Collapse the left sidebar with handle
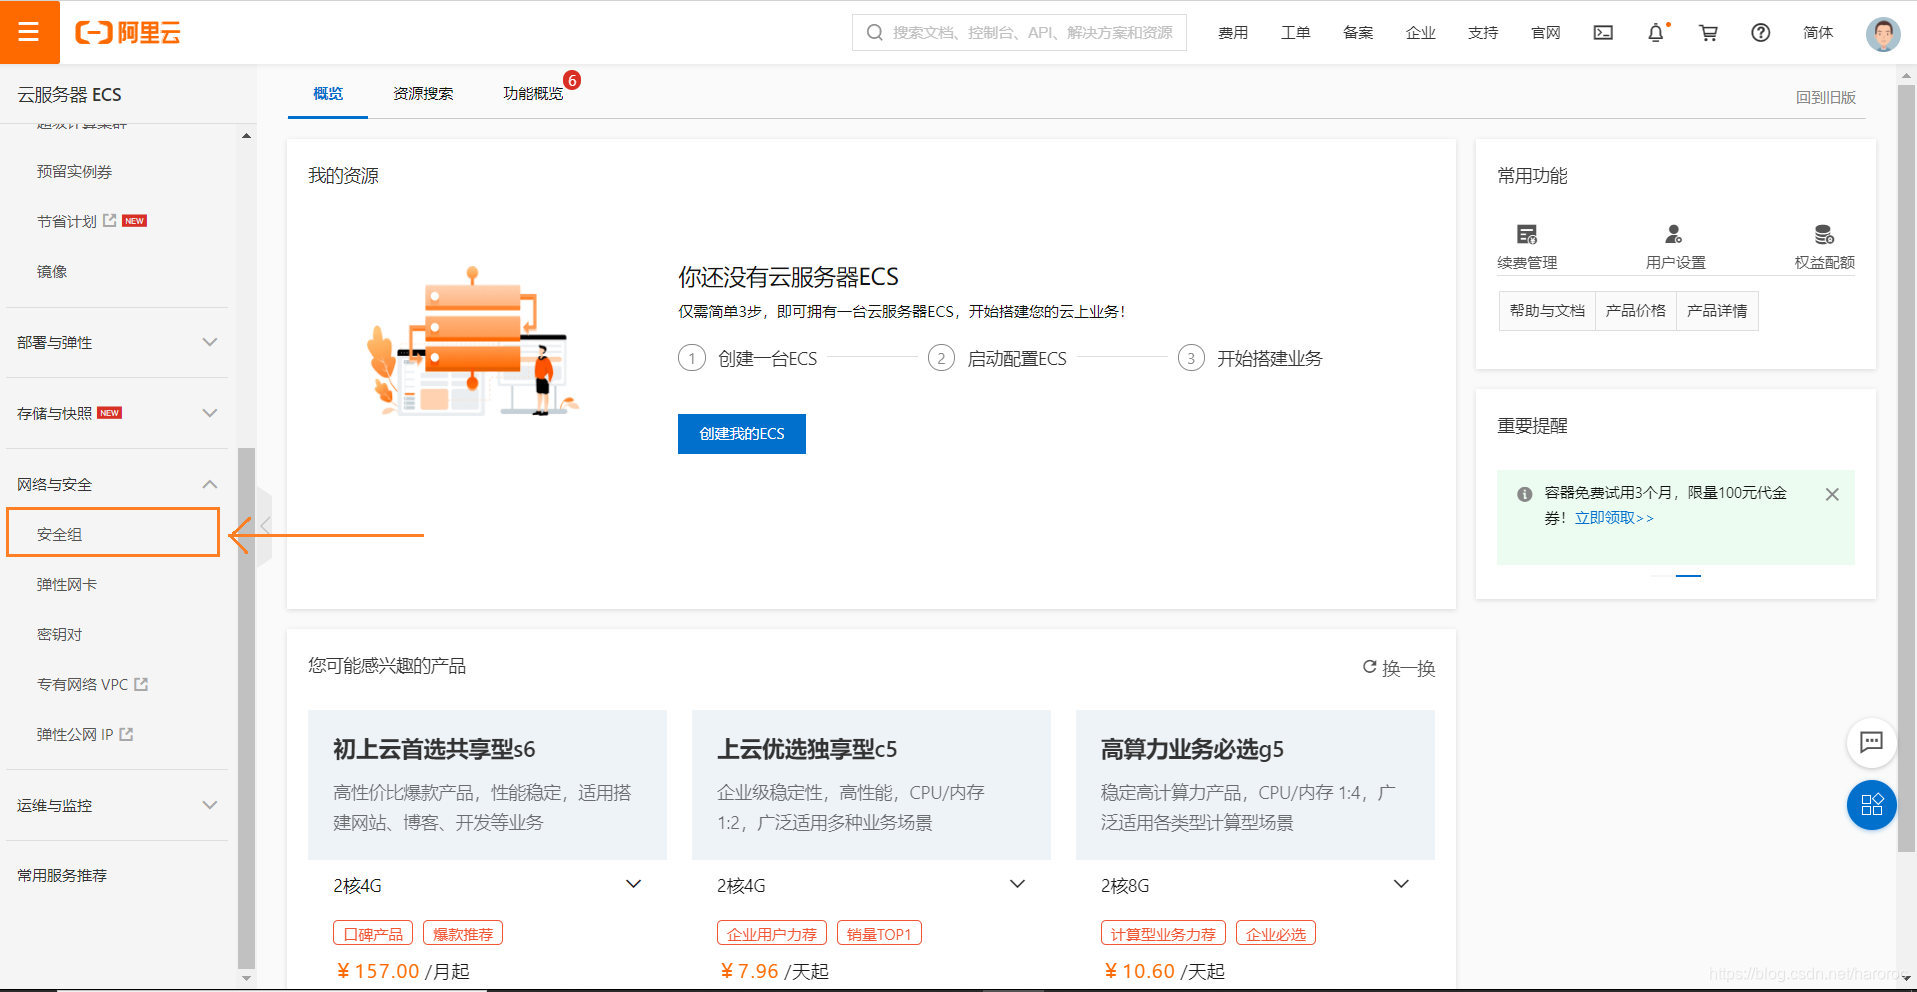 point(265,526)
